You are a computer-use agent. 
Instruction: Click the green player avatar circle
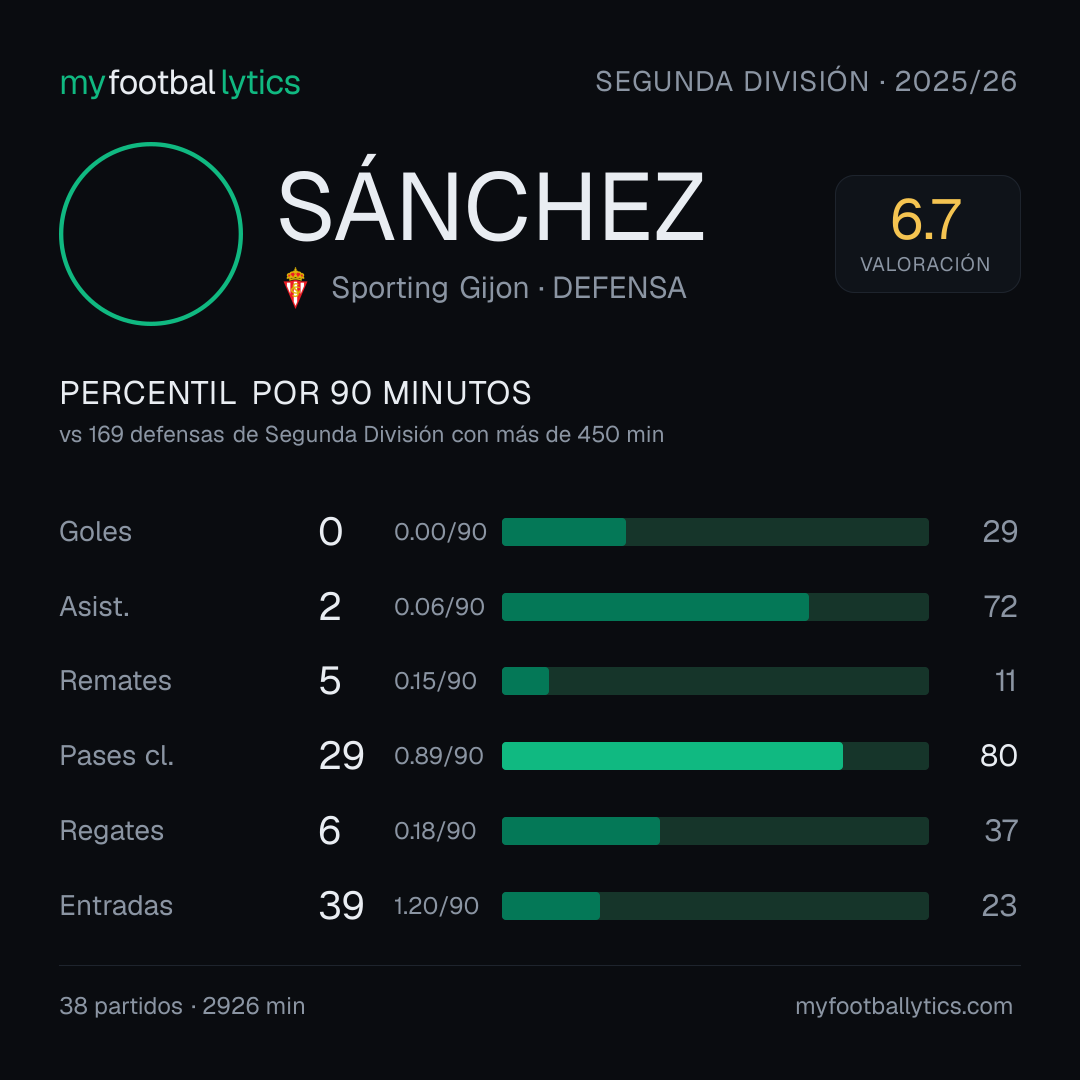point(151,234)
